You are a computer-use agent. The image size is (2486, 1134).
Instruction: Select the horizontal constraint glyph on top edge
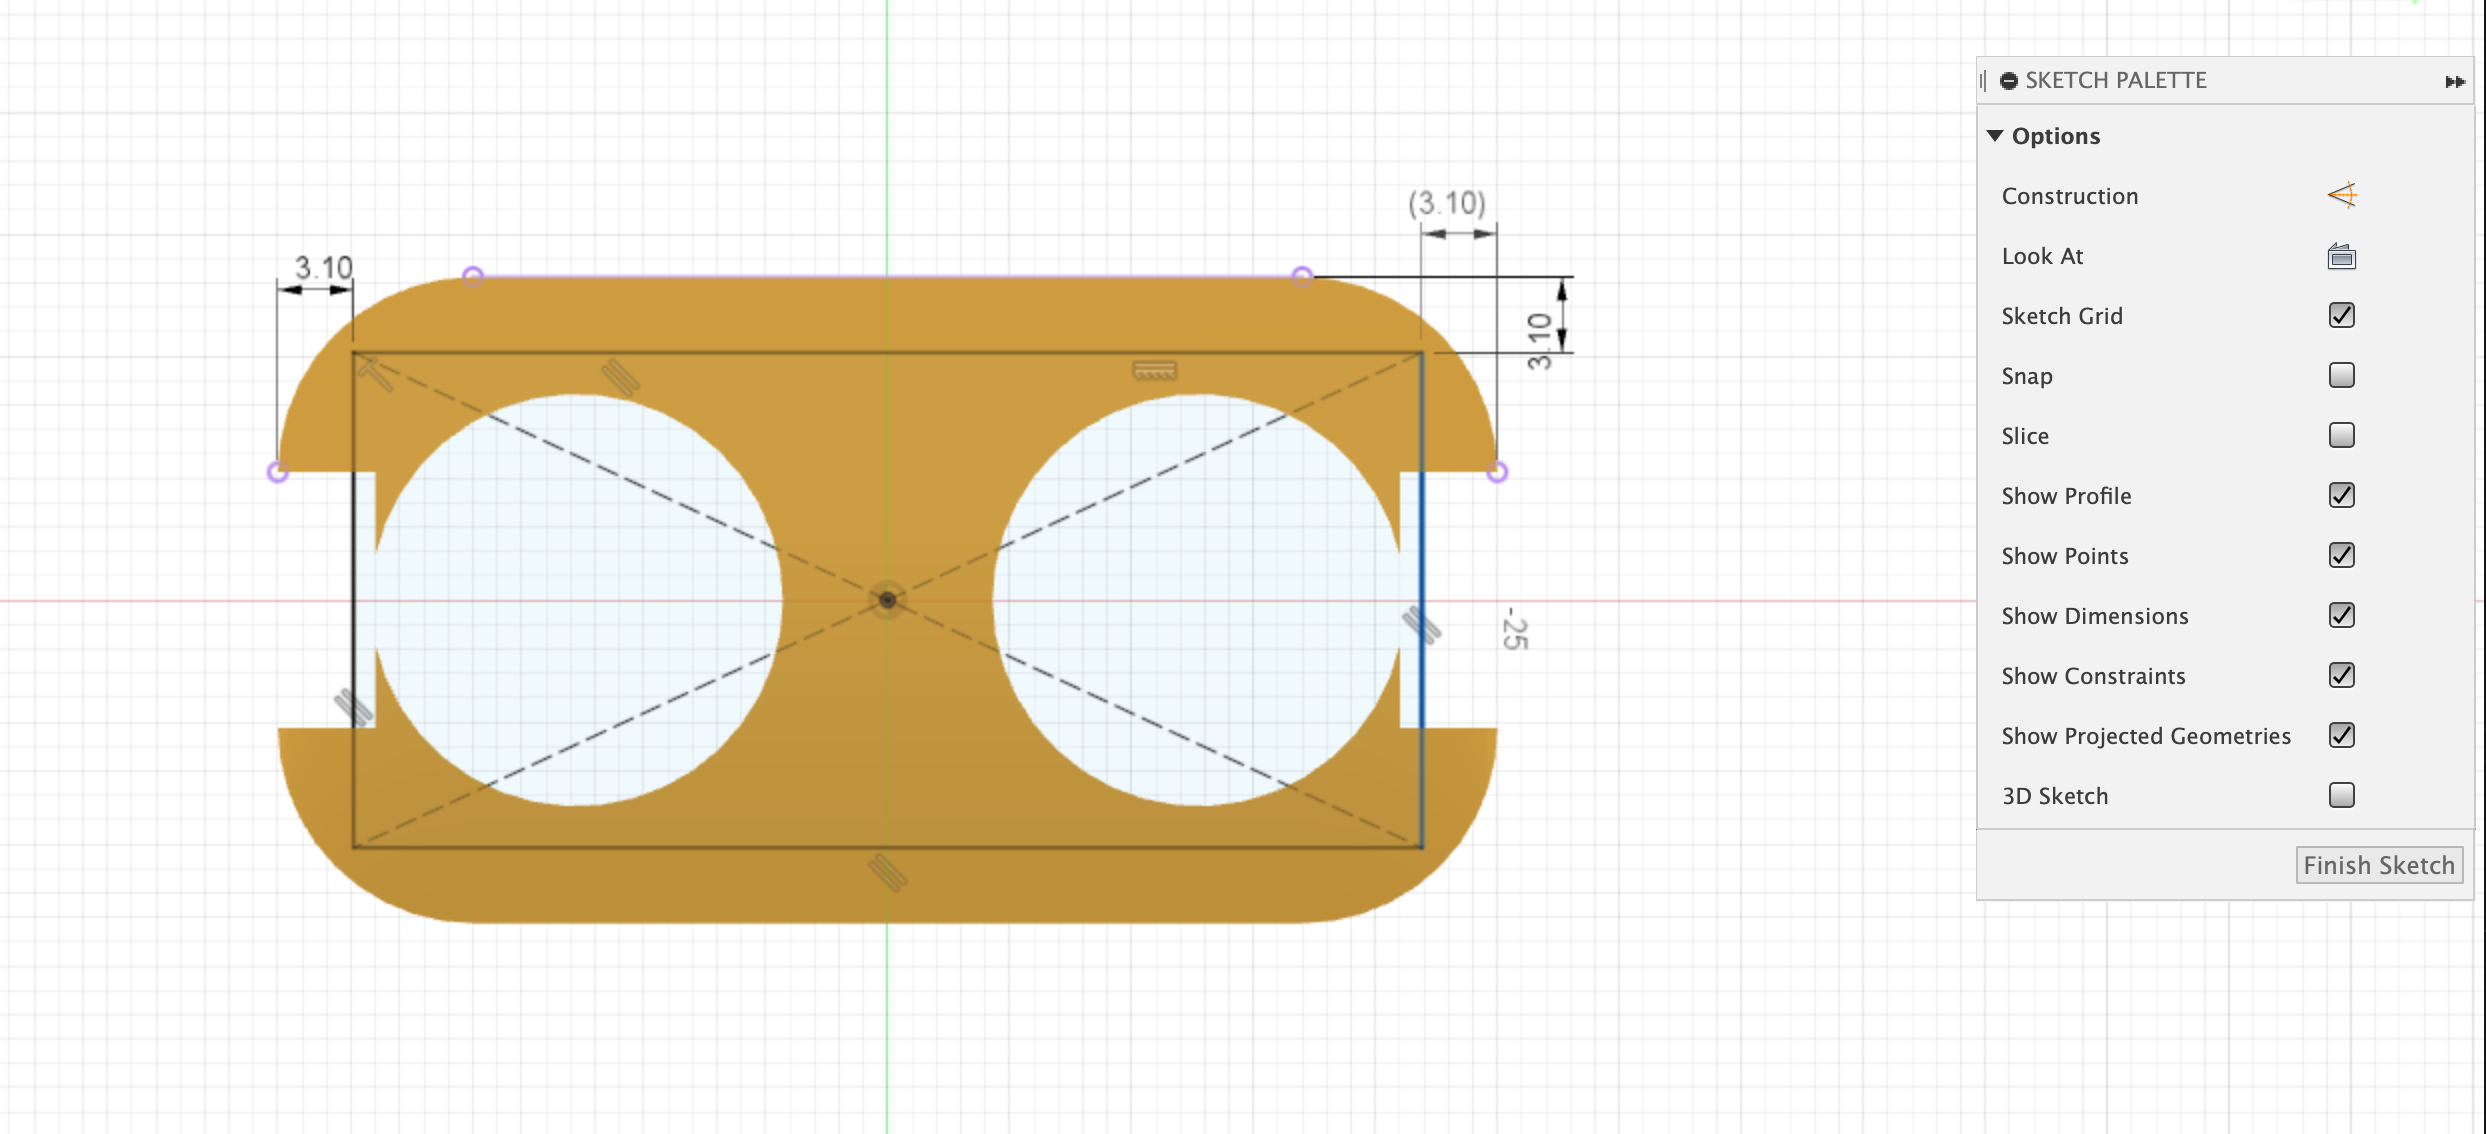1155,371
